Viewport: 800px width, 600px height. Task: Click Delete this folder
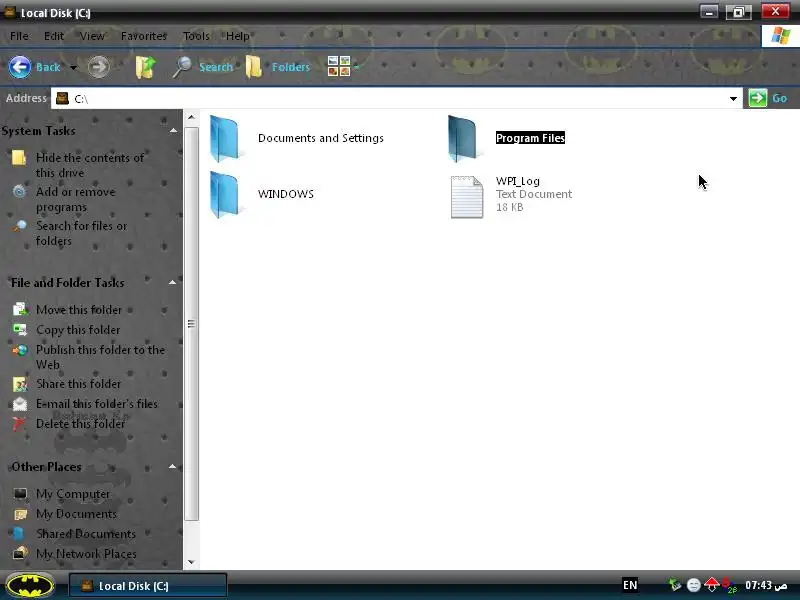81,423
